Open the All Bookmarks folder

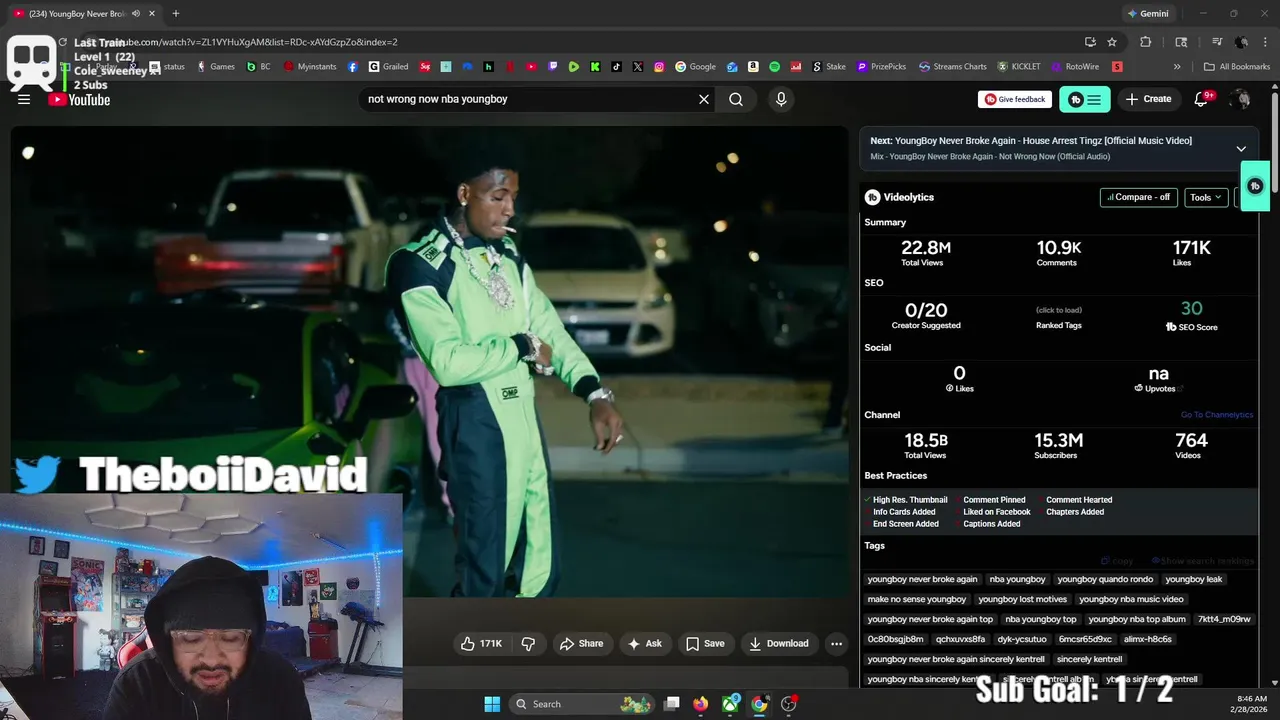1237,67
